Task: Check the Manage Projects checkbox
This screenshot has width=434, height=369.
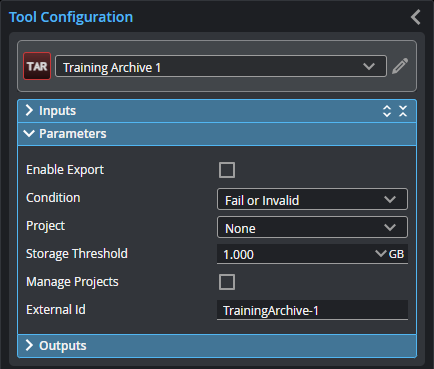Action: click(227, 282)
